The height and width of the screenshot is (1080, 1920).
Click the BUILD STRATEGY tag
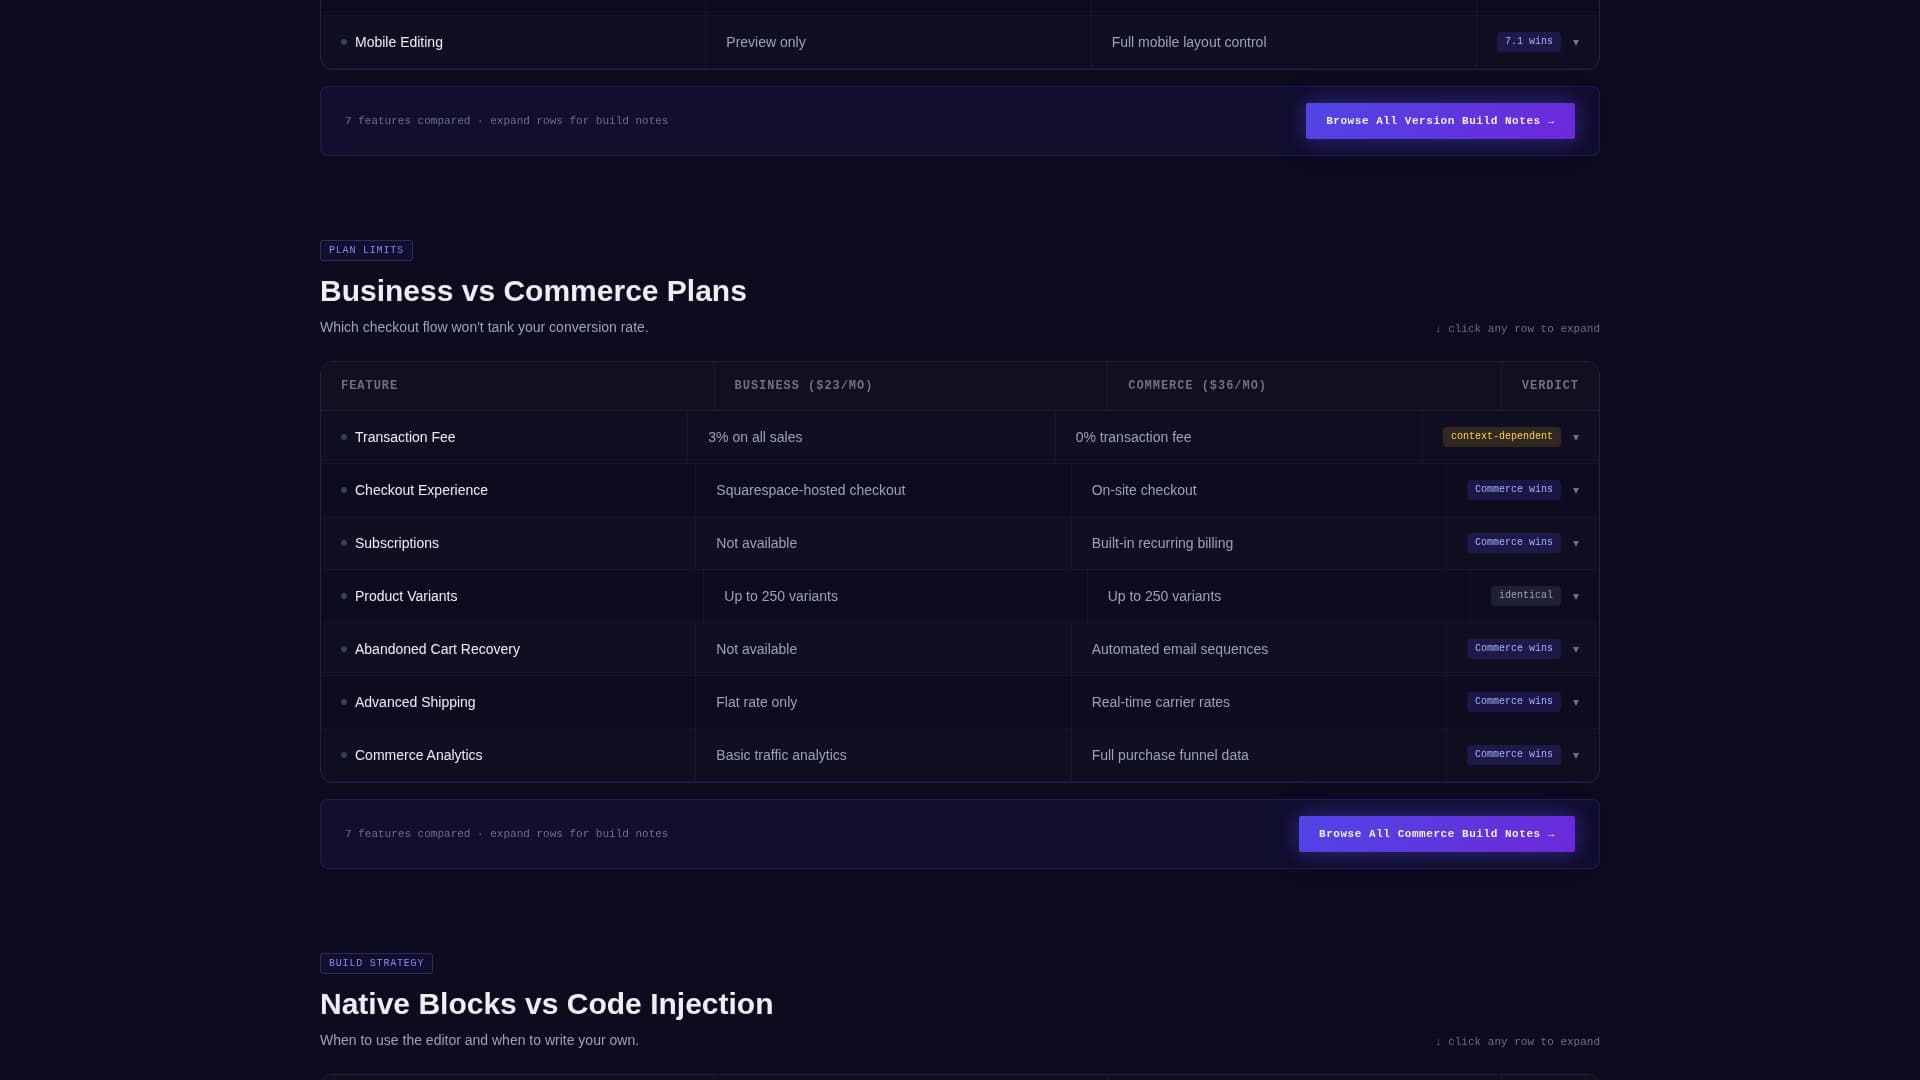(x=376, y=963)
